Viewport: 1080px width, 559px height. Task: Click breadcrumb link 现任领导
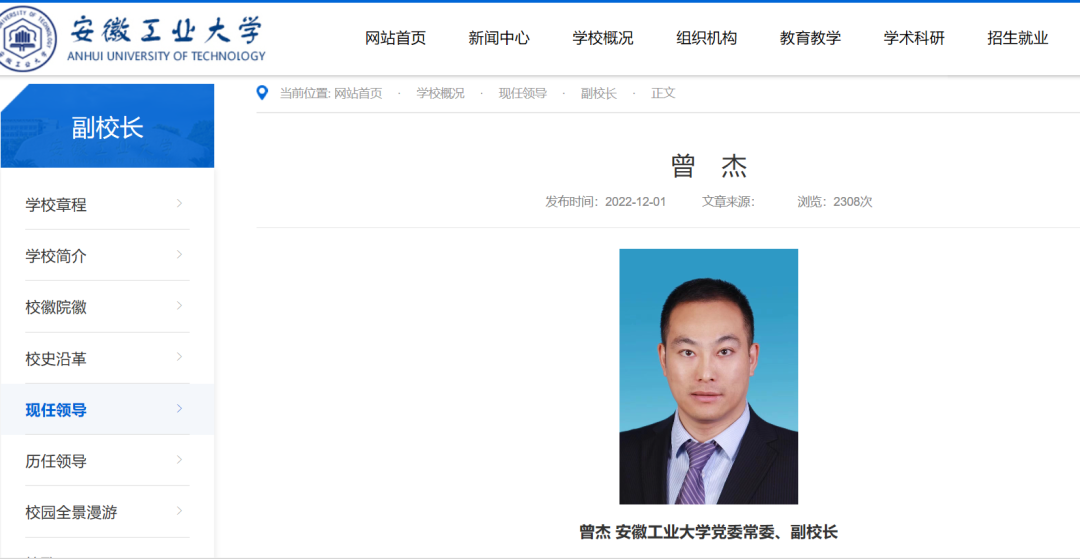click(x=523, y=94)
